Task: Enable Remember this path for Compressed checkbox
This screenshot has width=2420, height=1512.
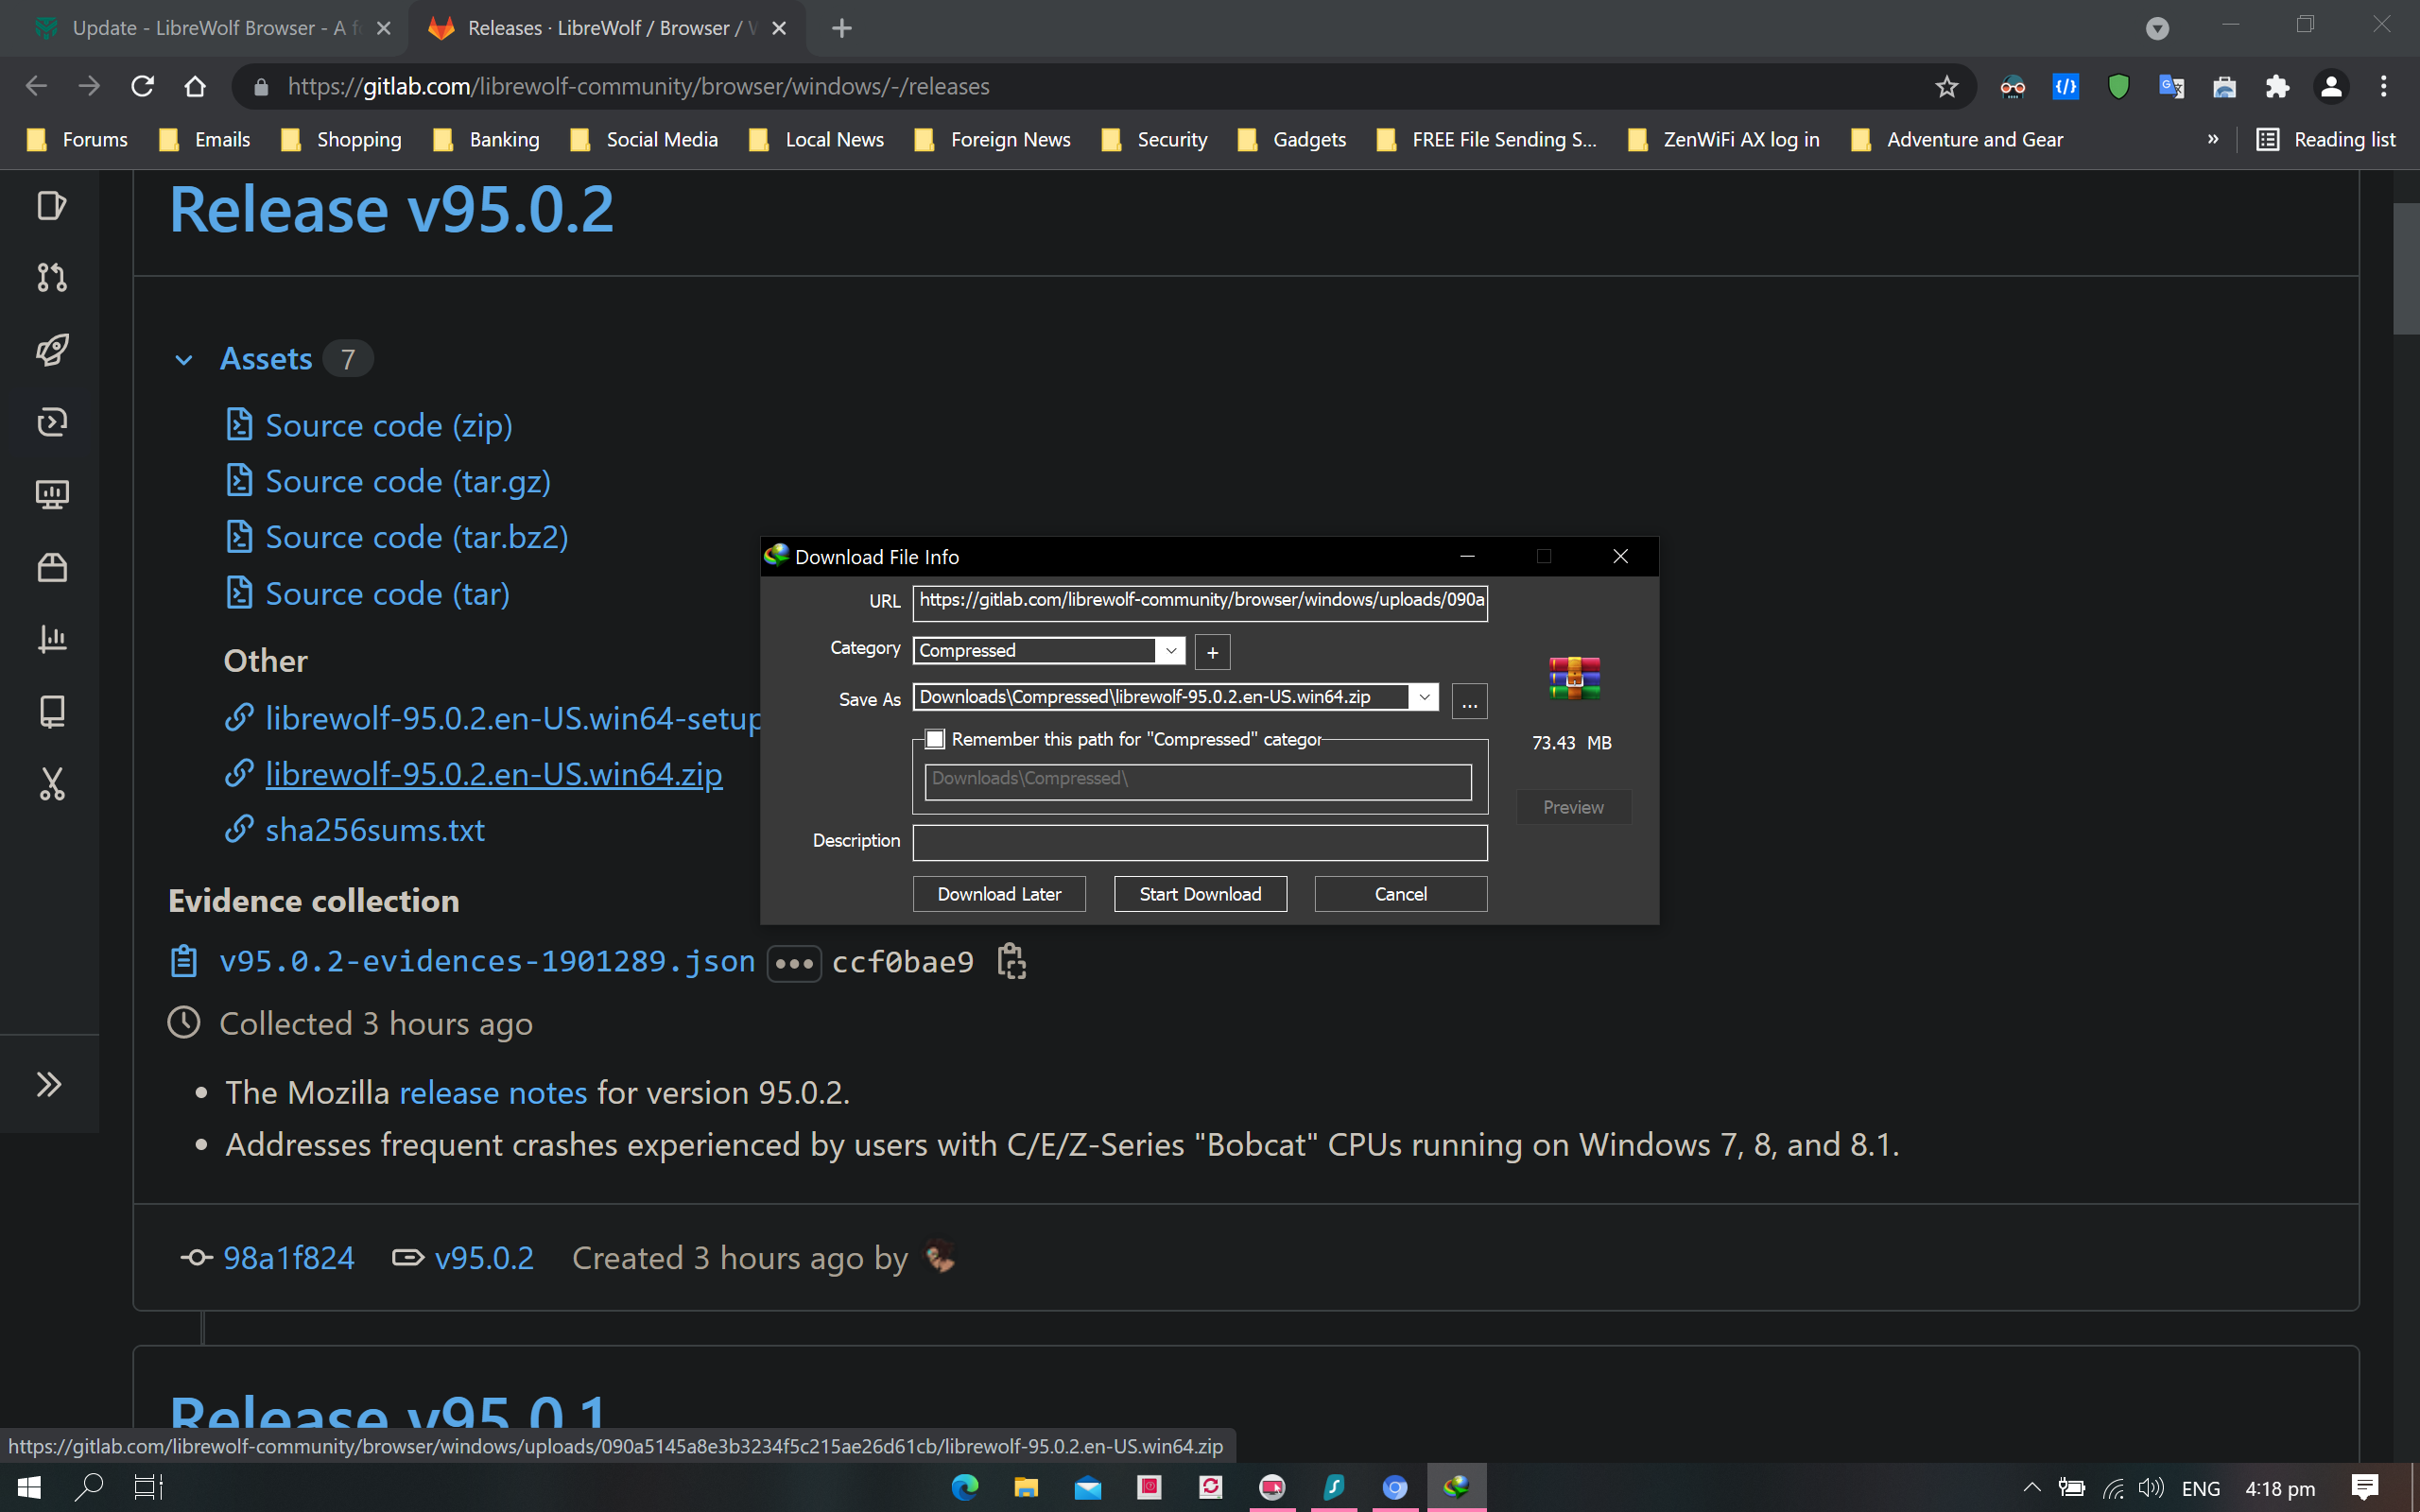Action: pyautogui.click(x=935, y=739)
